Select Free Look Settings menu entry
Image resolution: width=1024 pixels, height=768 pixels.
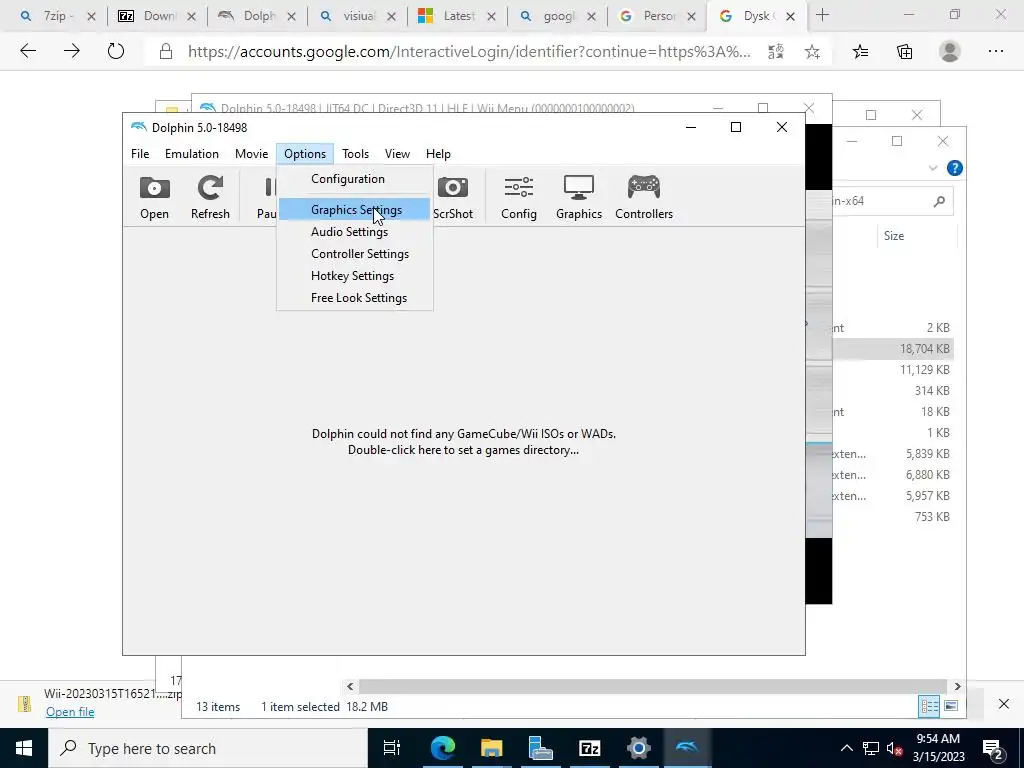pyautogui.click(x=354, y=298)
